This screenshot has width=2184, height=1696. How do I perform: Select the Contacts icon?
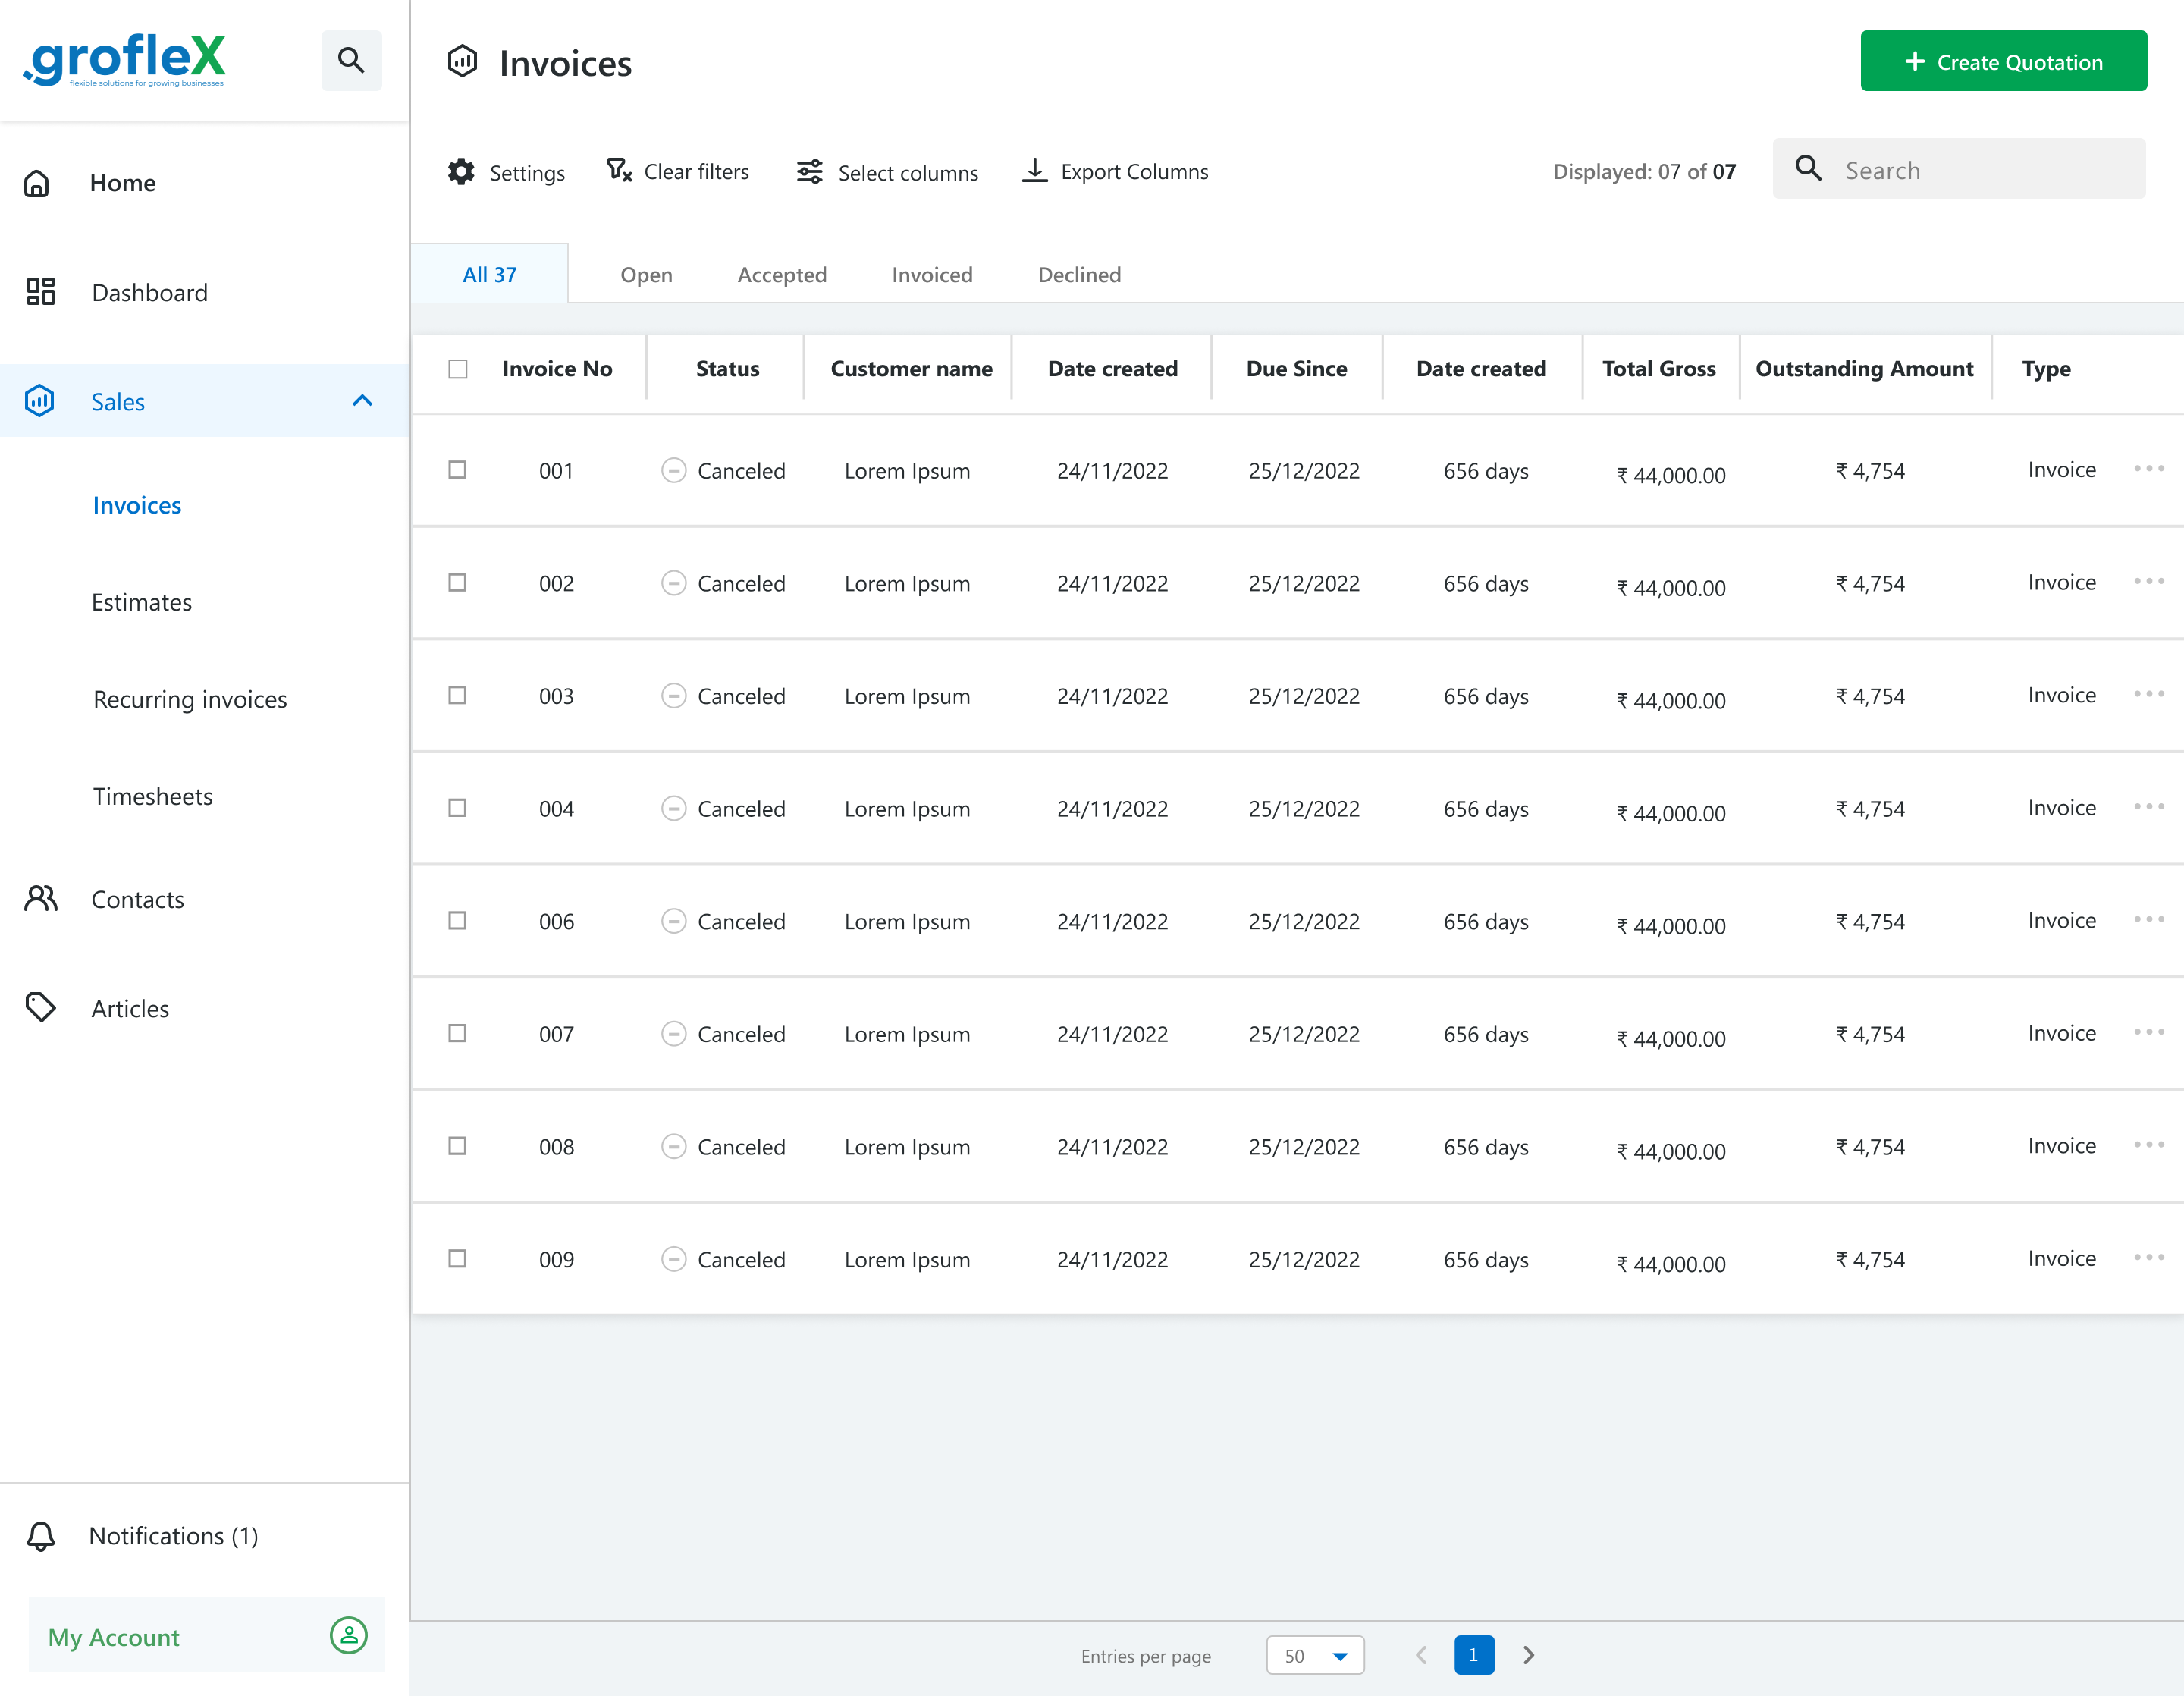pyautogui.click(x=40, y=899)
